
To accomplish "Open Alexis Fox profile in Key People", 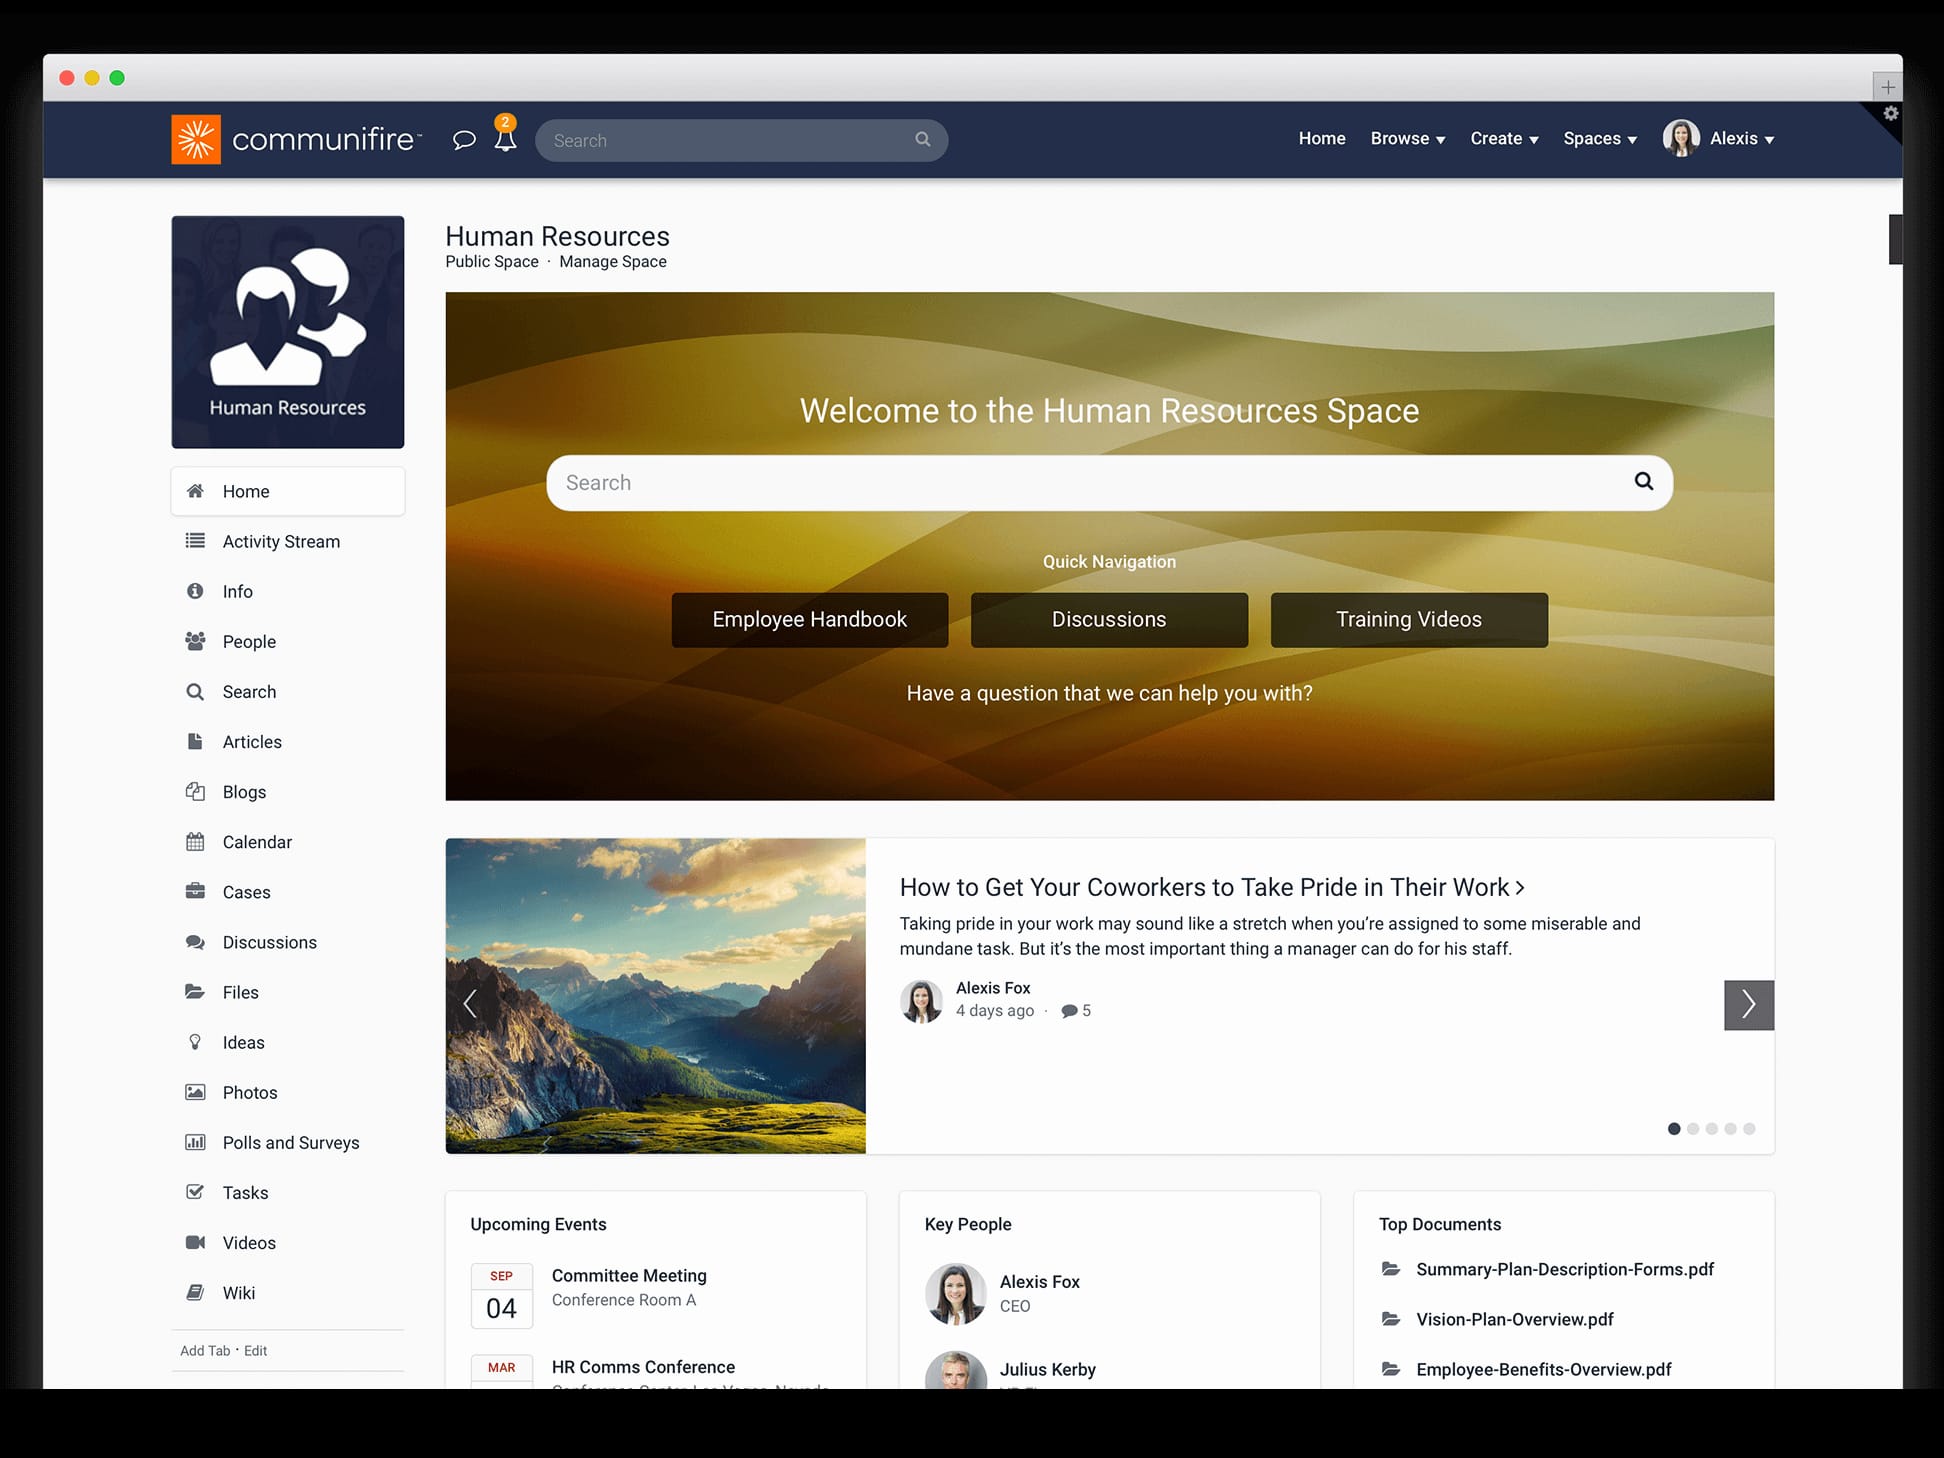I will point(1040,1282).
